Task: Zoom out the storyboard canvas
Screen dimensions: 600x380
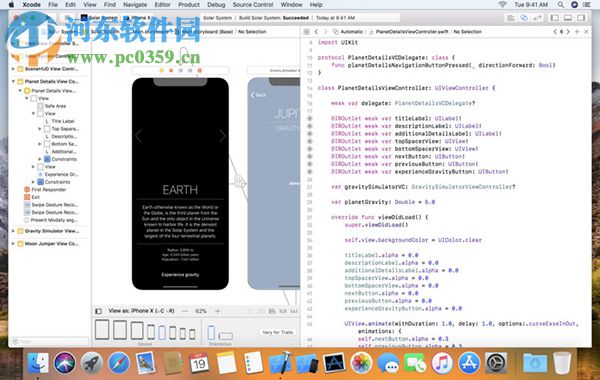Action: pos(185,311)
